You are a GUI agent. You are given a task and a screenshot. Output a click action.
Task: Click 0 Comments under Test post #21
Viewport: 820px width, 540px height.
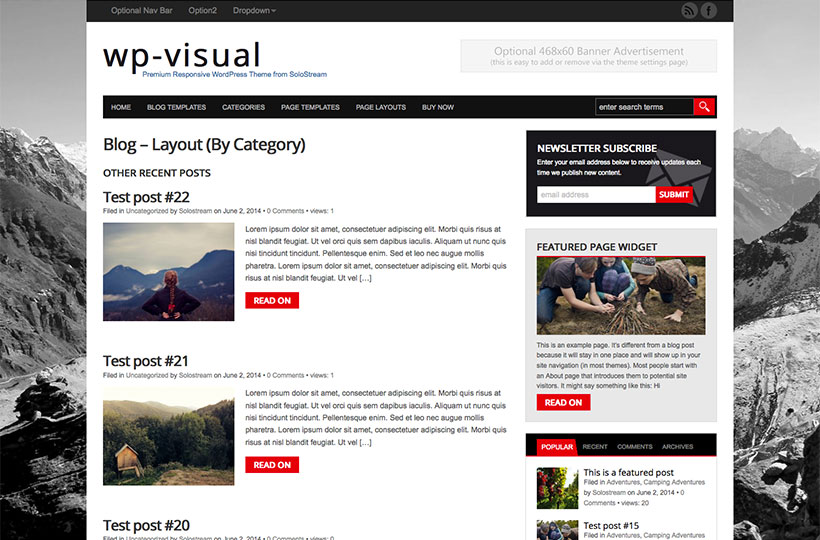286,375
